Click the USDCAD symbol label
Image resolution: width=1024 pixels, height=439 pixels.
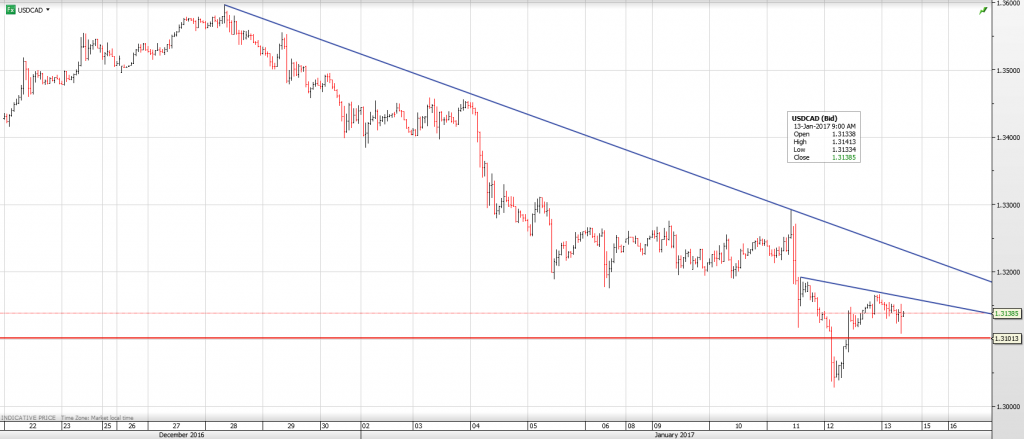click(31, 9)
